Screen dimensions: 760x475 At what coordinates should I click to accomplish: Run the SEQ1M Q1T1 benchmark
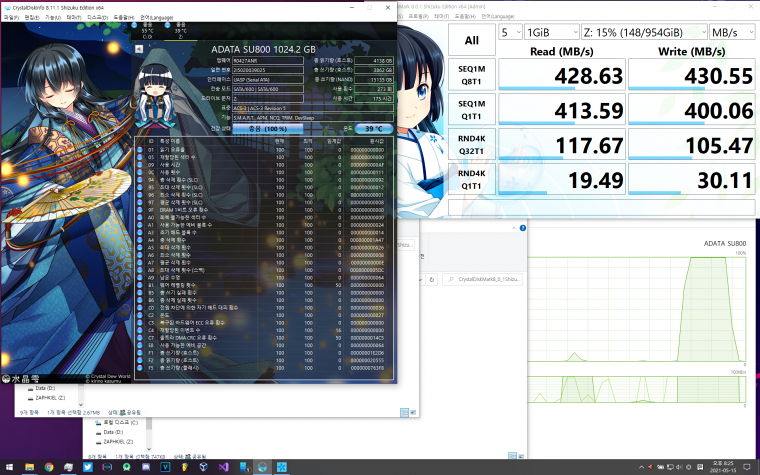472,110
